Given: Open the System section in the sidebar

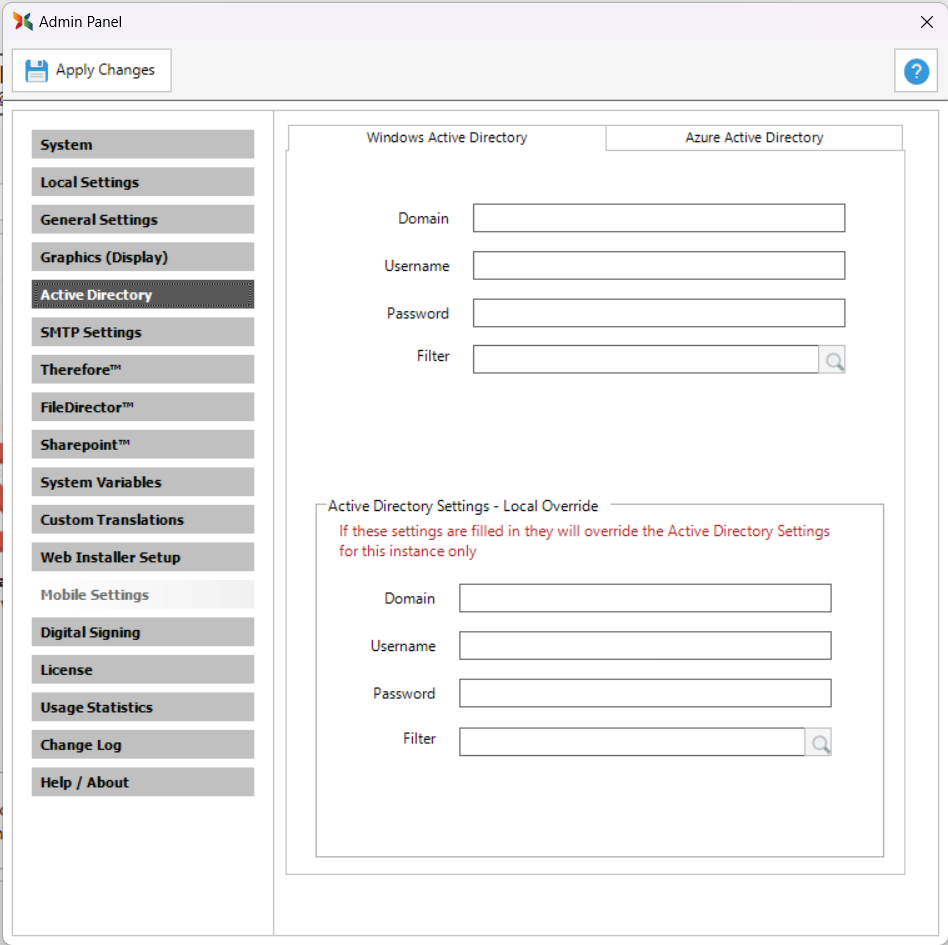Looking at the screenshot, I should coord(142,145).
